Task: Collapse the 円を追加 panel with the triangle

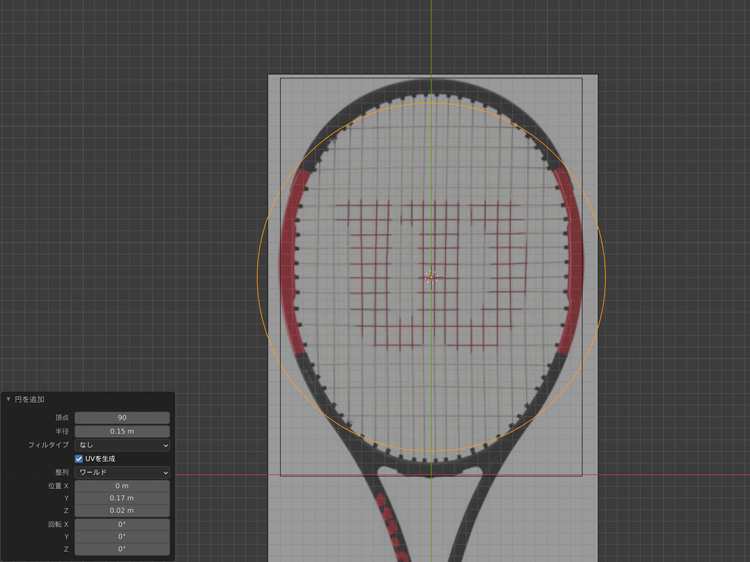Action: (x=9, y=399)
